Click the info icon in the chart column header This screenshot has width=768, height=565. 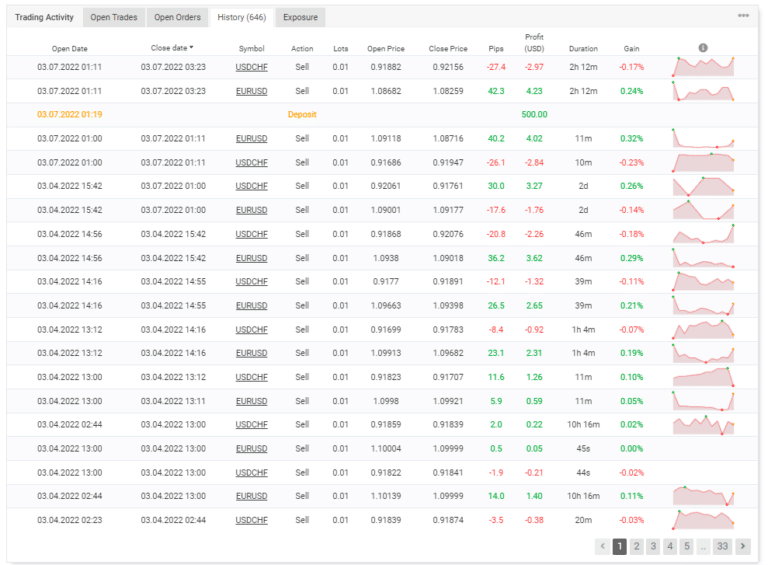pyautogui.click(x=703, y=48)
